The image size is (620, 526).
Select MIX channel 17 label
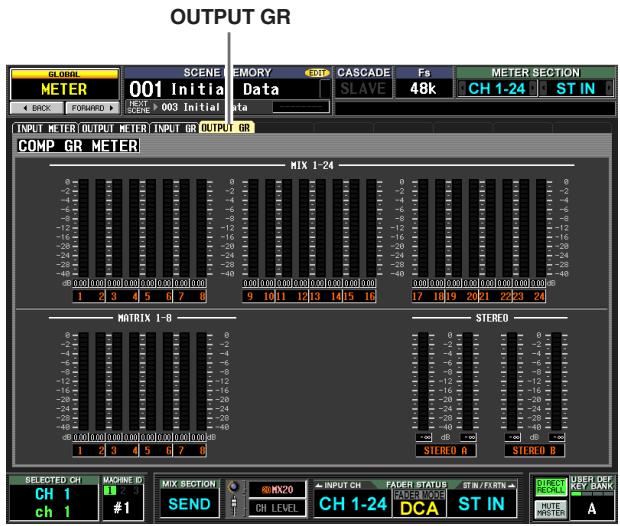(x=418, y=296)
